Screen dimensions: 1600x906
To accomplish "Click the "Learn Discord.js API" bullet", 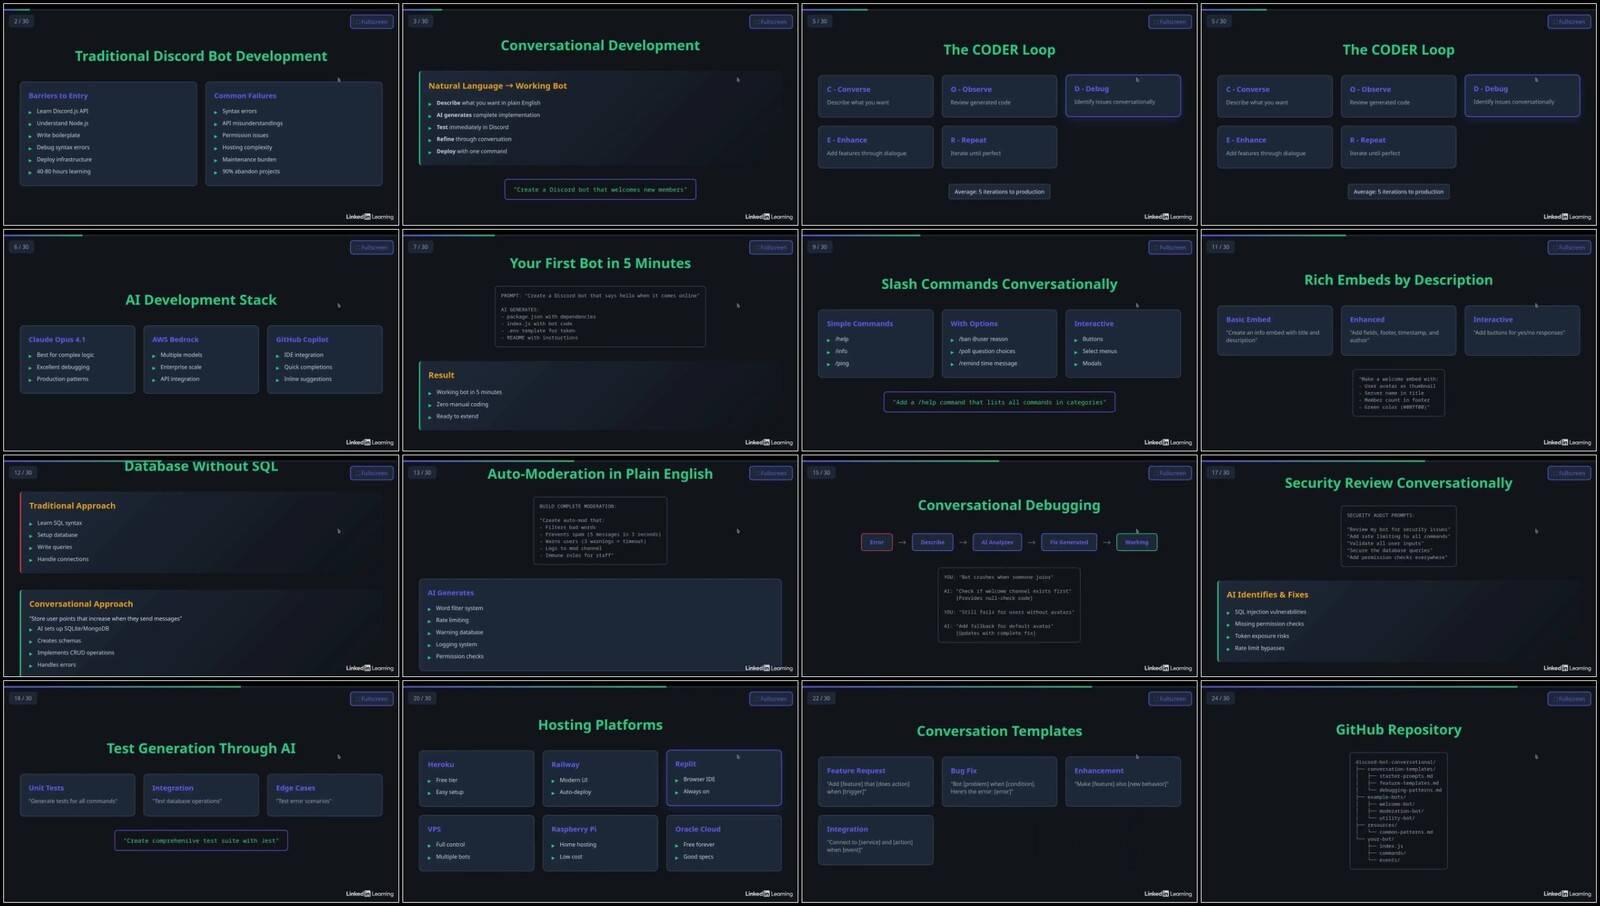I will pos(62,111).
